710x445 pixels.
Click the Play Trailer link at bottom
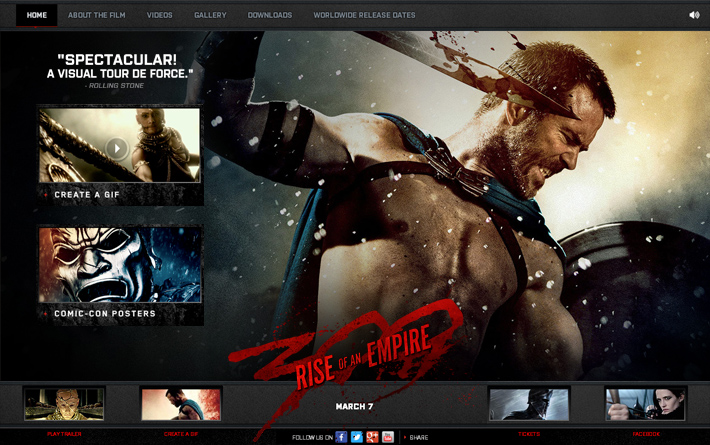[64, 434]
